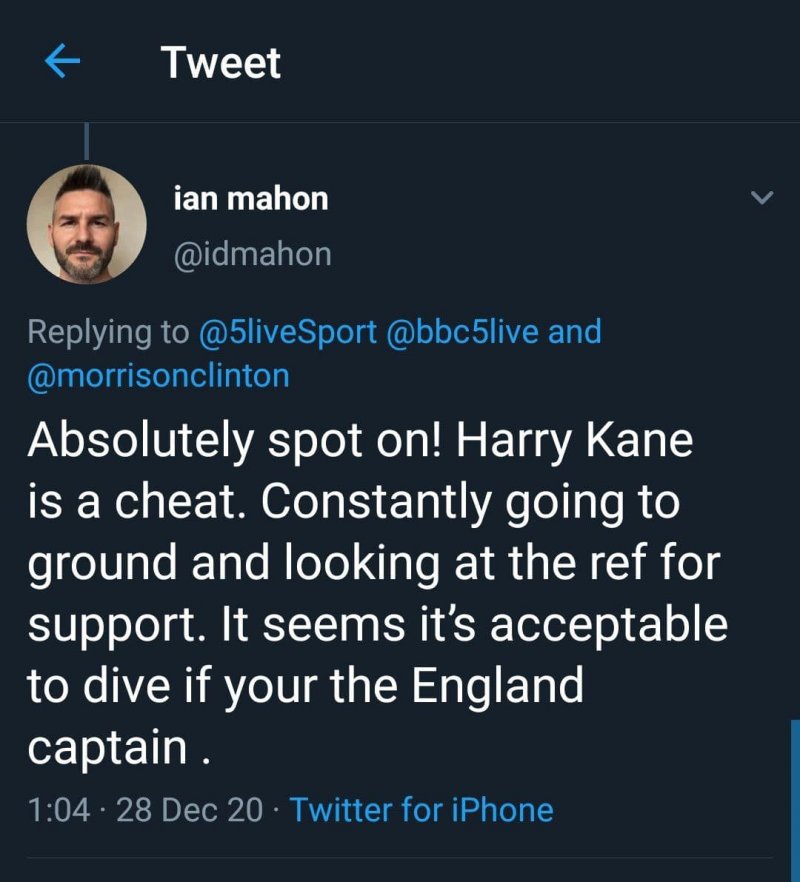Open the tweet options chevron menu

(x=762, y=198)
